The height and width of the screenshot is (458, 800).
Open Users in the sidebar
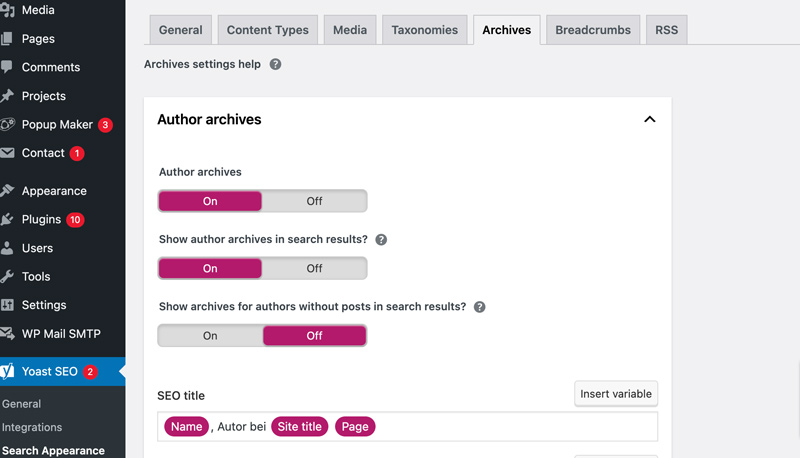point(37,248)
